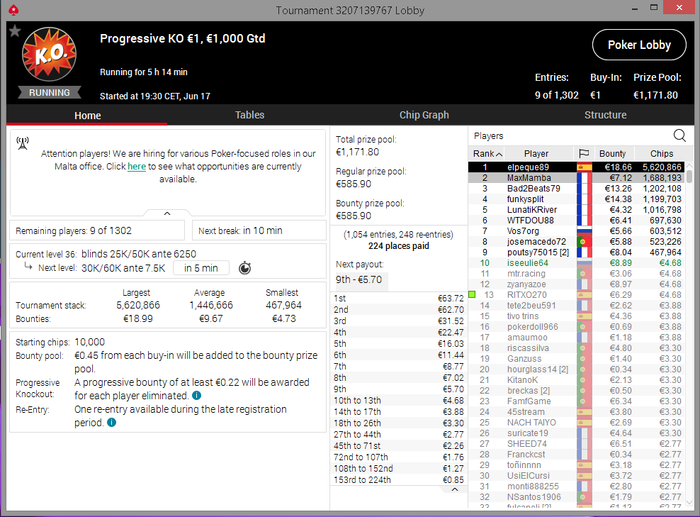Click 'Next break: in 10 min' box
This screenshot has width=700, height=517.
pyautogui.click(x=259, y=231)
